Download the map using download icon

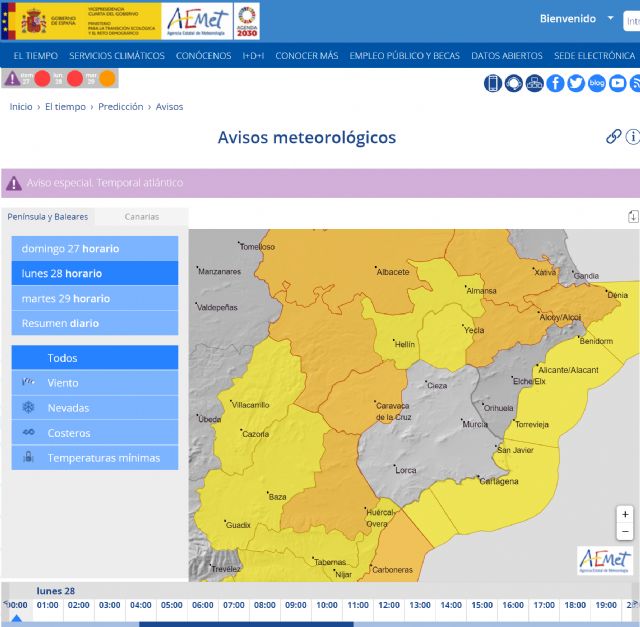(x=632, y=217)
